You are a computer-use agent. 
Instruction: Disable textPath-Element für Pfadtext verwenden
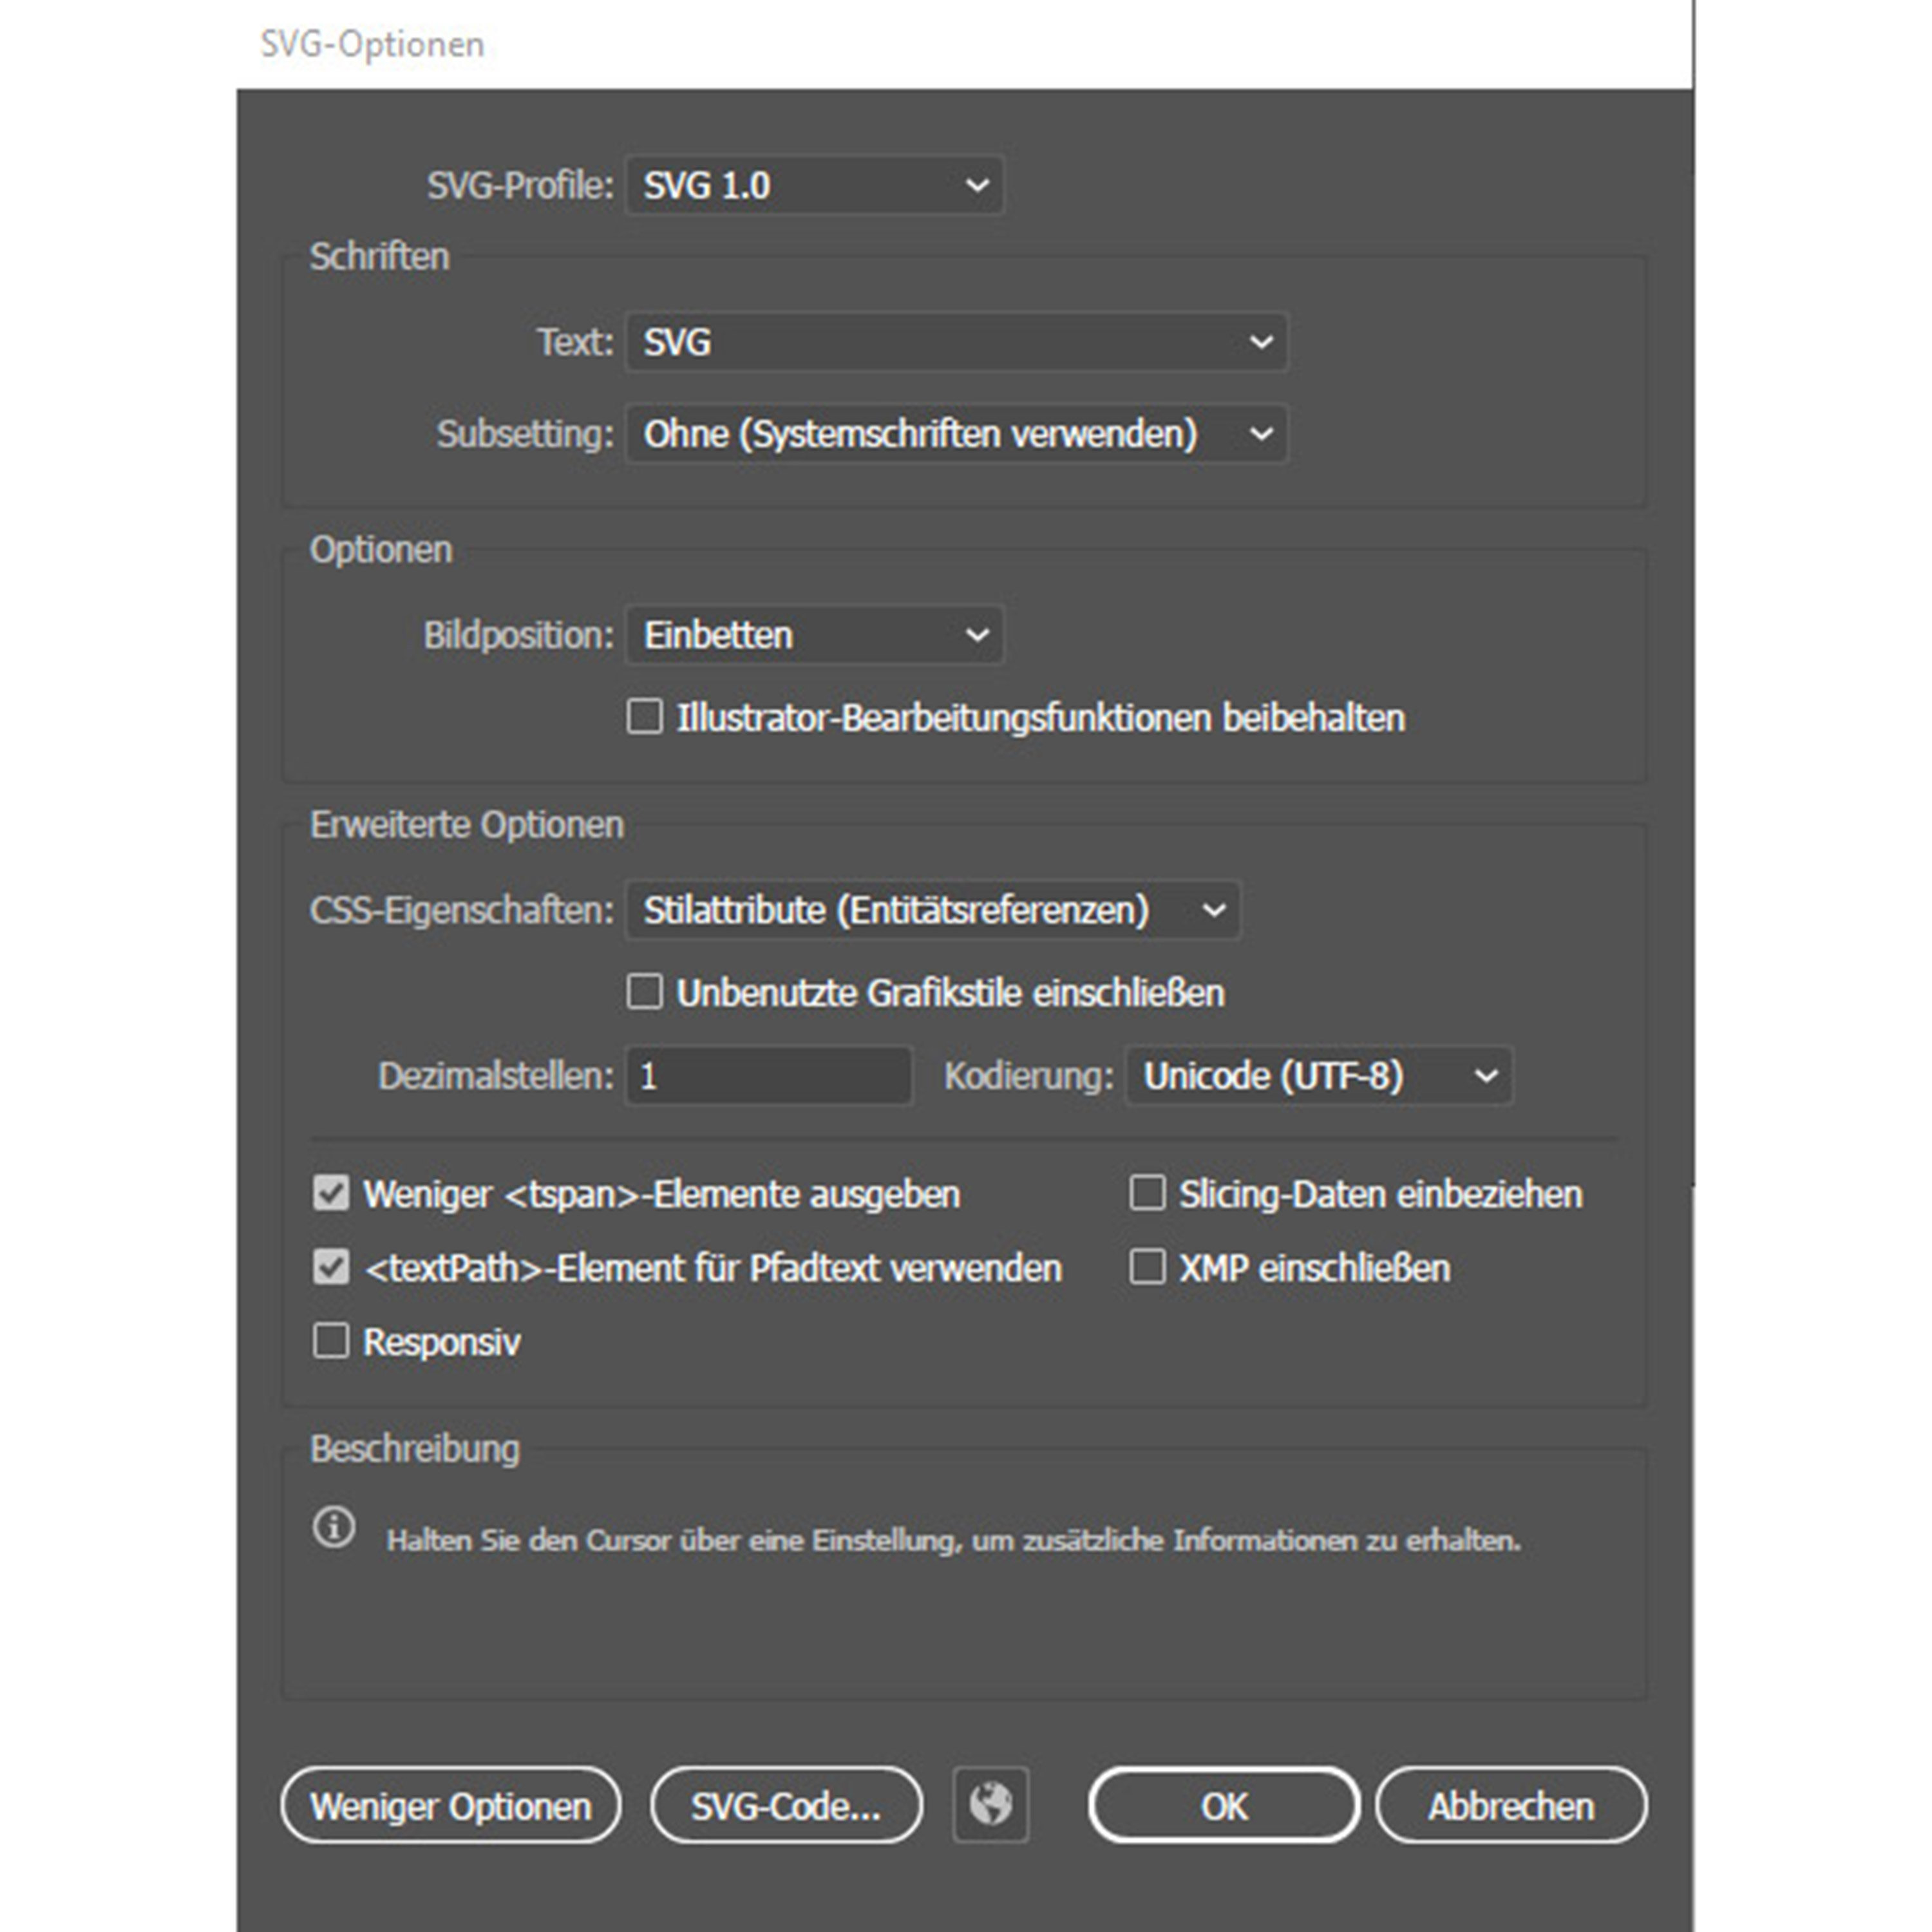[x=330, y=1267]
